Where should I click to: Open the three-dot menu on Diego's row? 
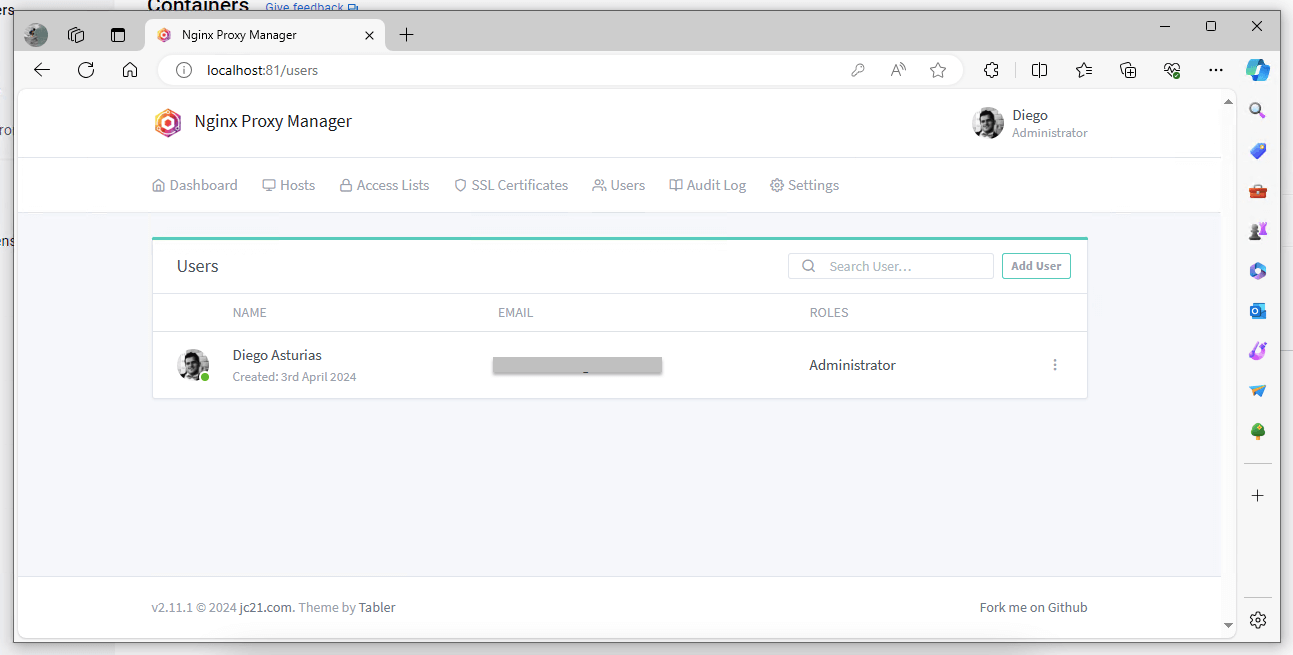pyautogui.click(x=1055, y=364)
